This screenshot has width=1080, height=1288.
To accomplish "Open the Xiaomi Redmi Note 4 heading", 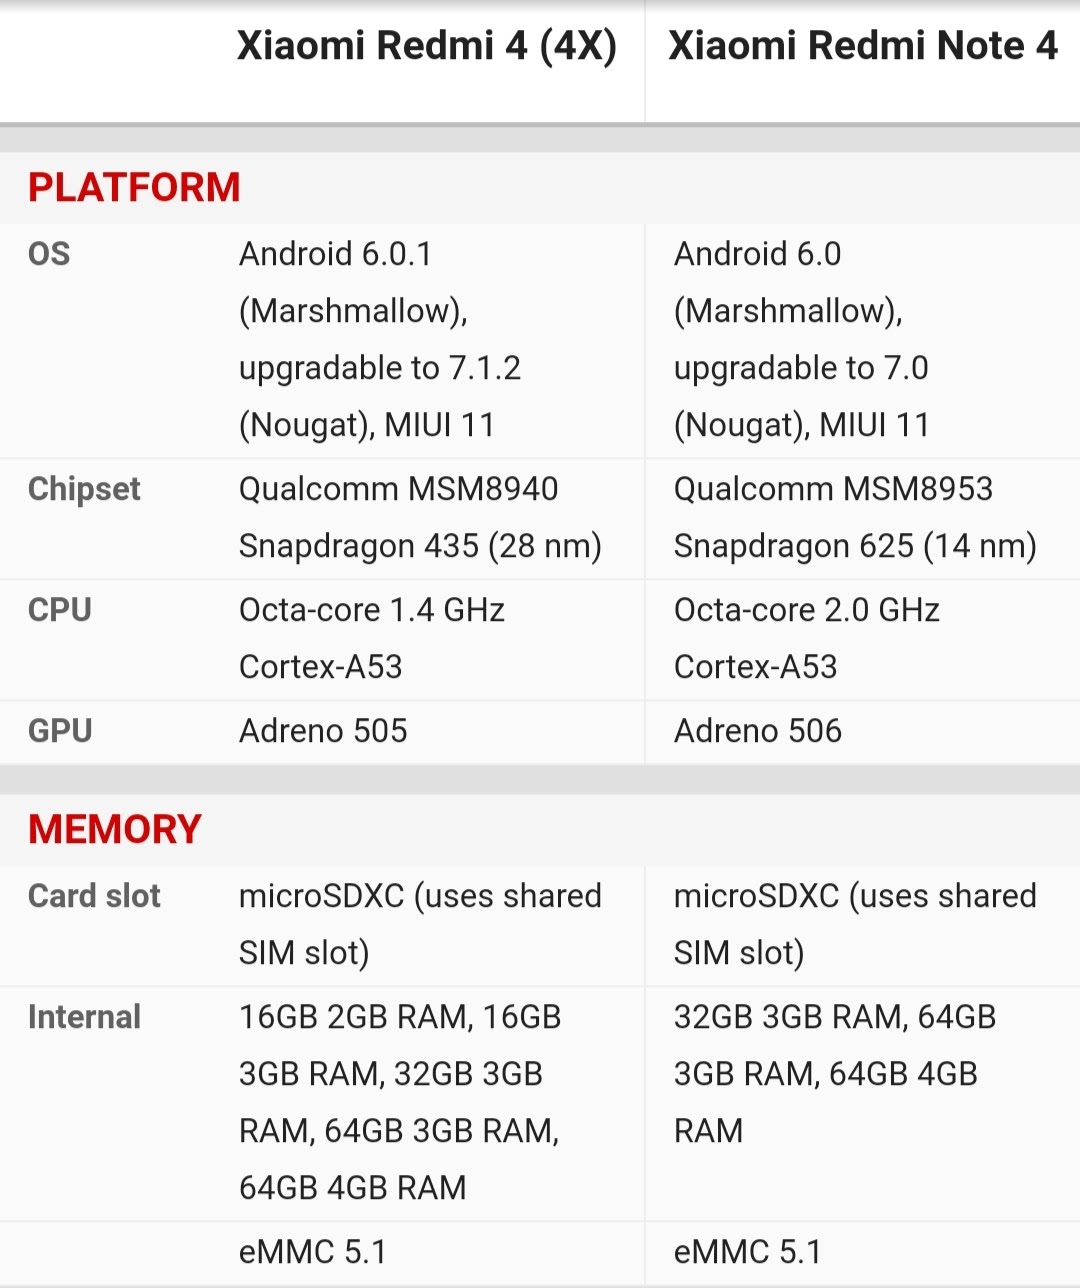I will click(x=862, y=47).
